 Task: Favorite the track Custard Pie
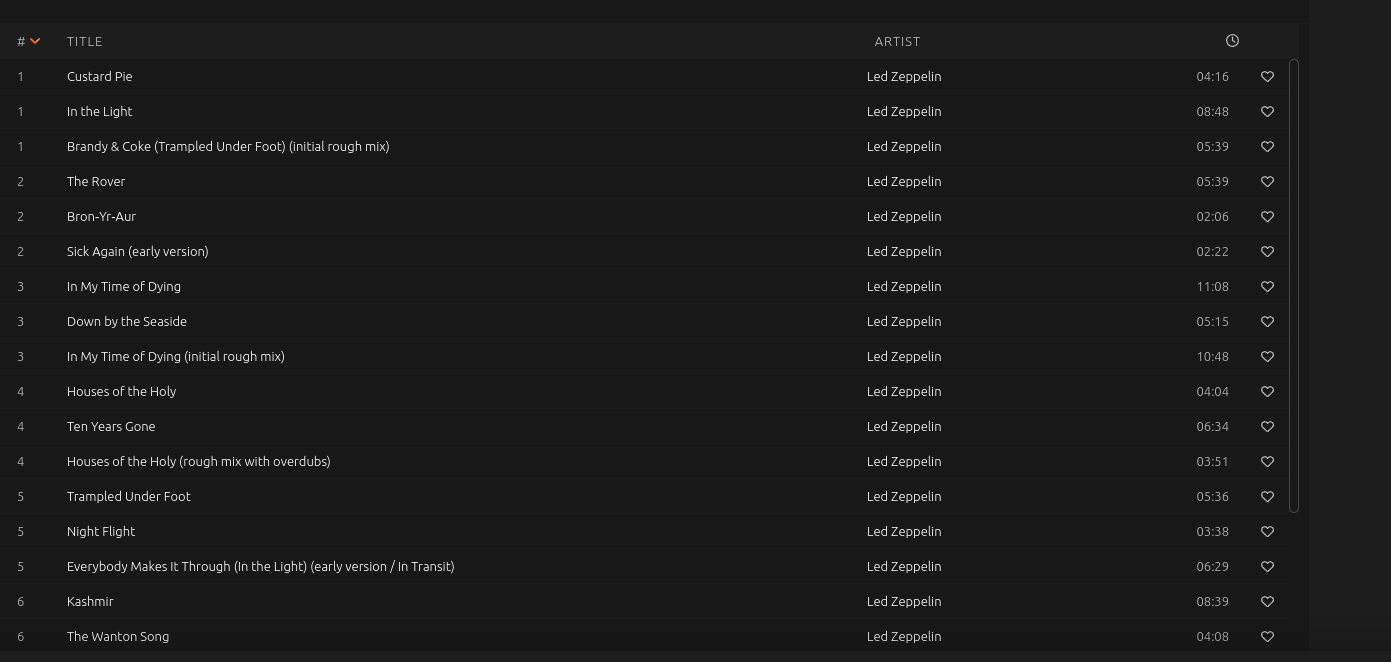point(1267,76)
